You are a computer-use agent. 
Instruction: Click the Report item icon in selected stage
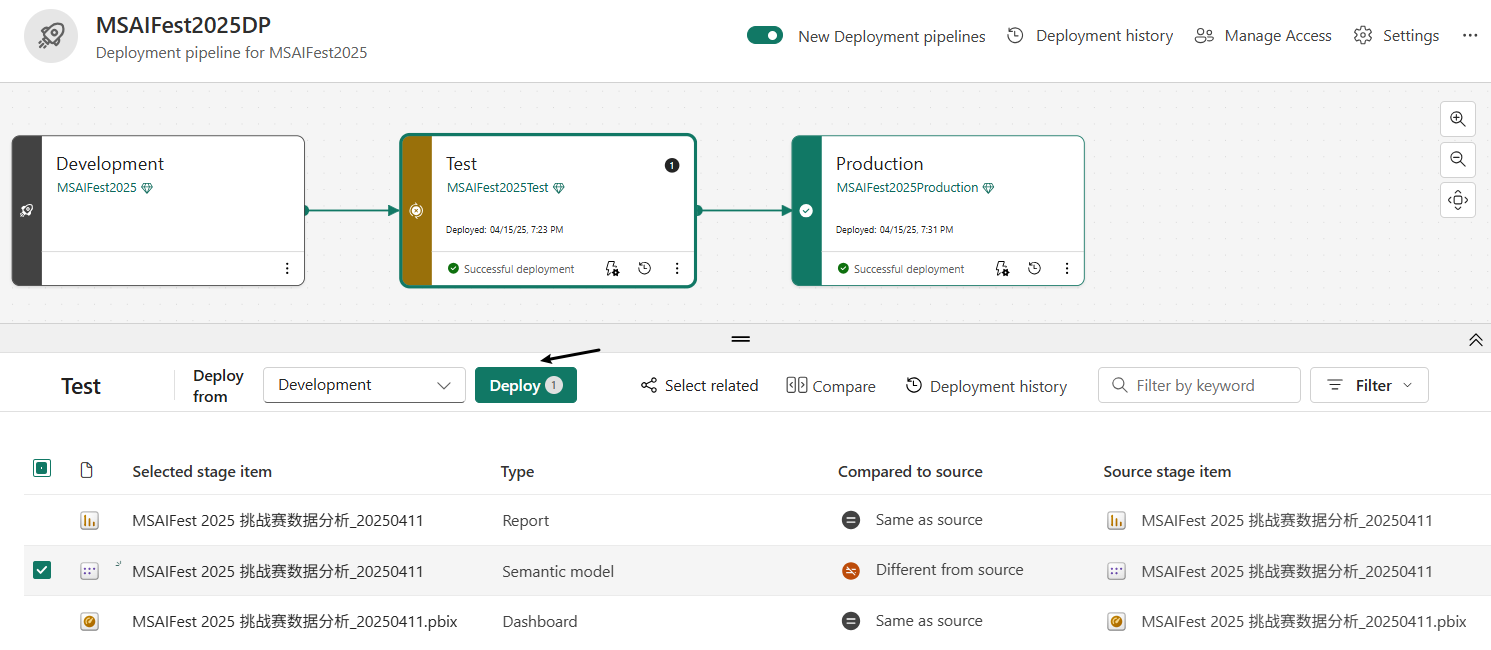(x=89, y=520)
